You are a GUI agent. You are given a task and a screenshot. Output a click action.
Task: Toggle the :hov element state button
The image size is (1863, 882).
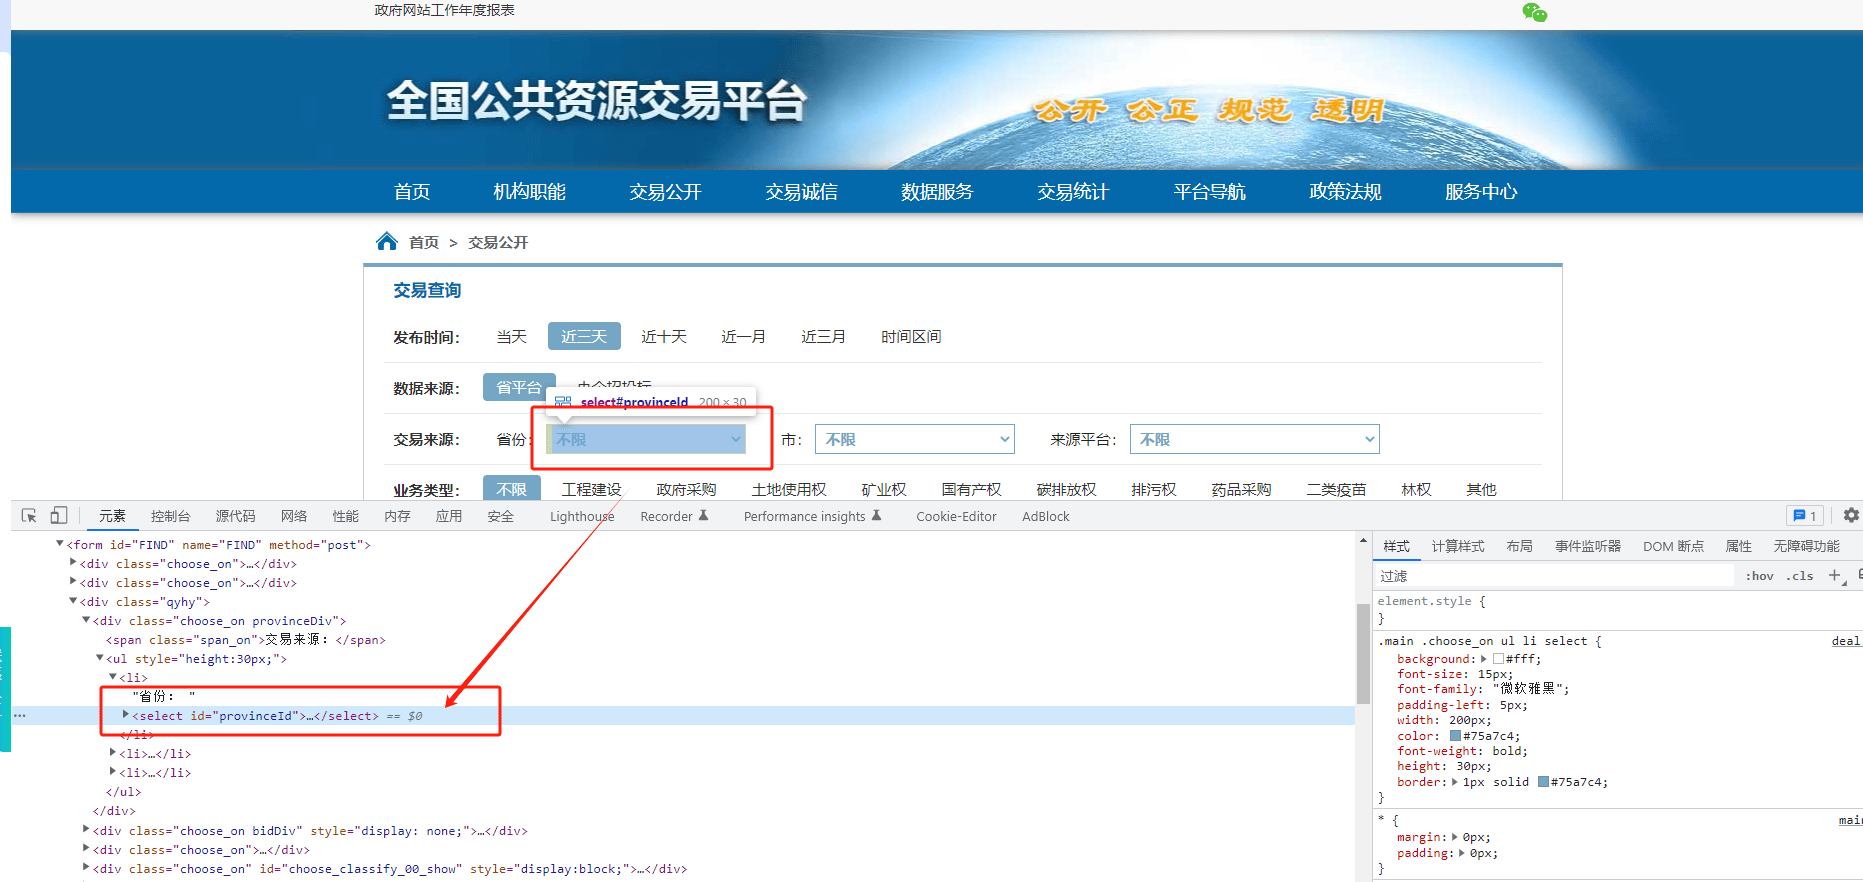pyautogui.click(x=1759, y=576)
